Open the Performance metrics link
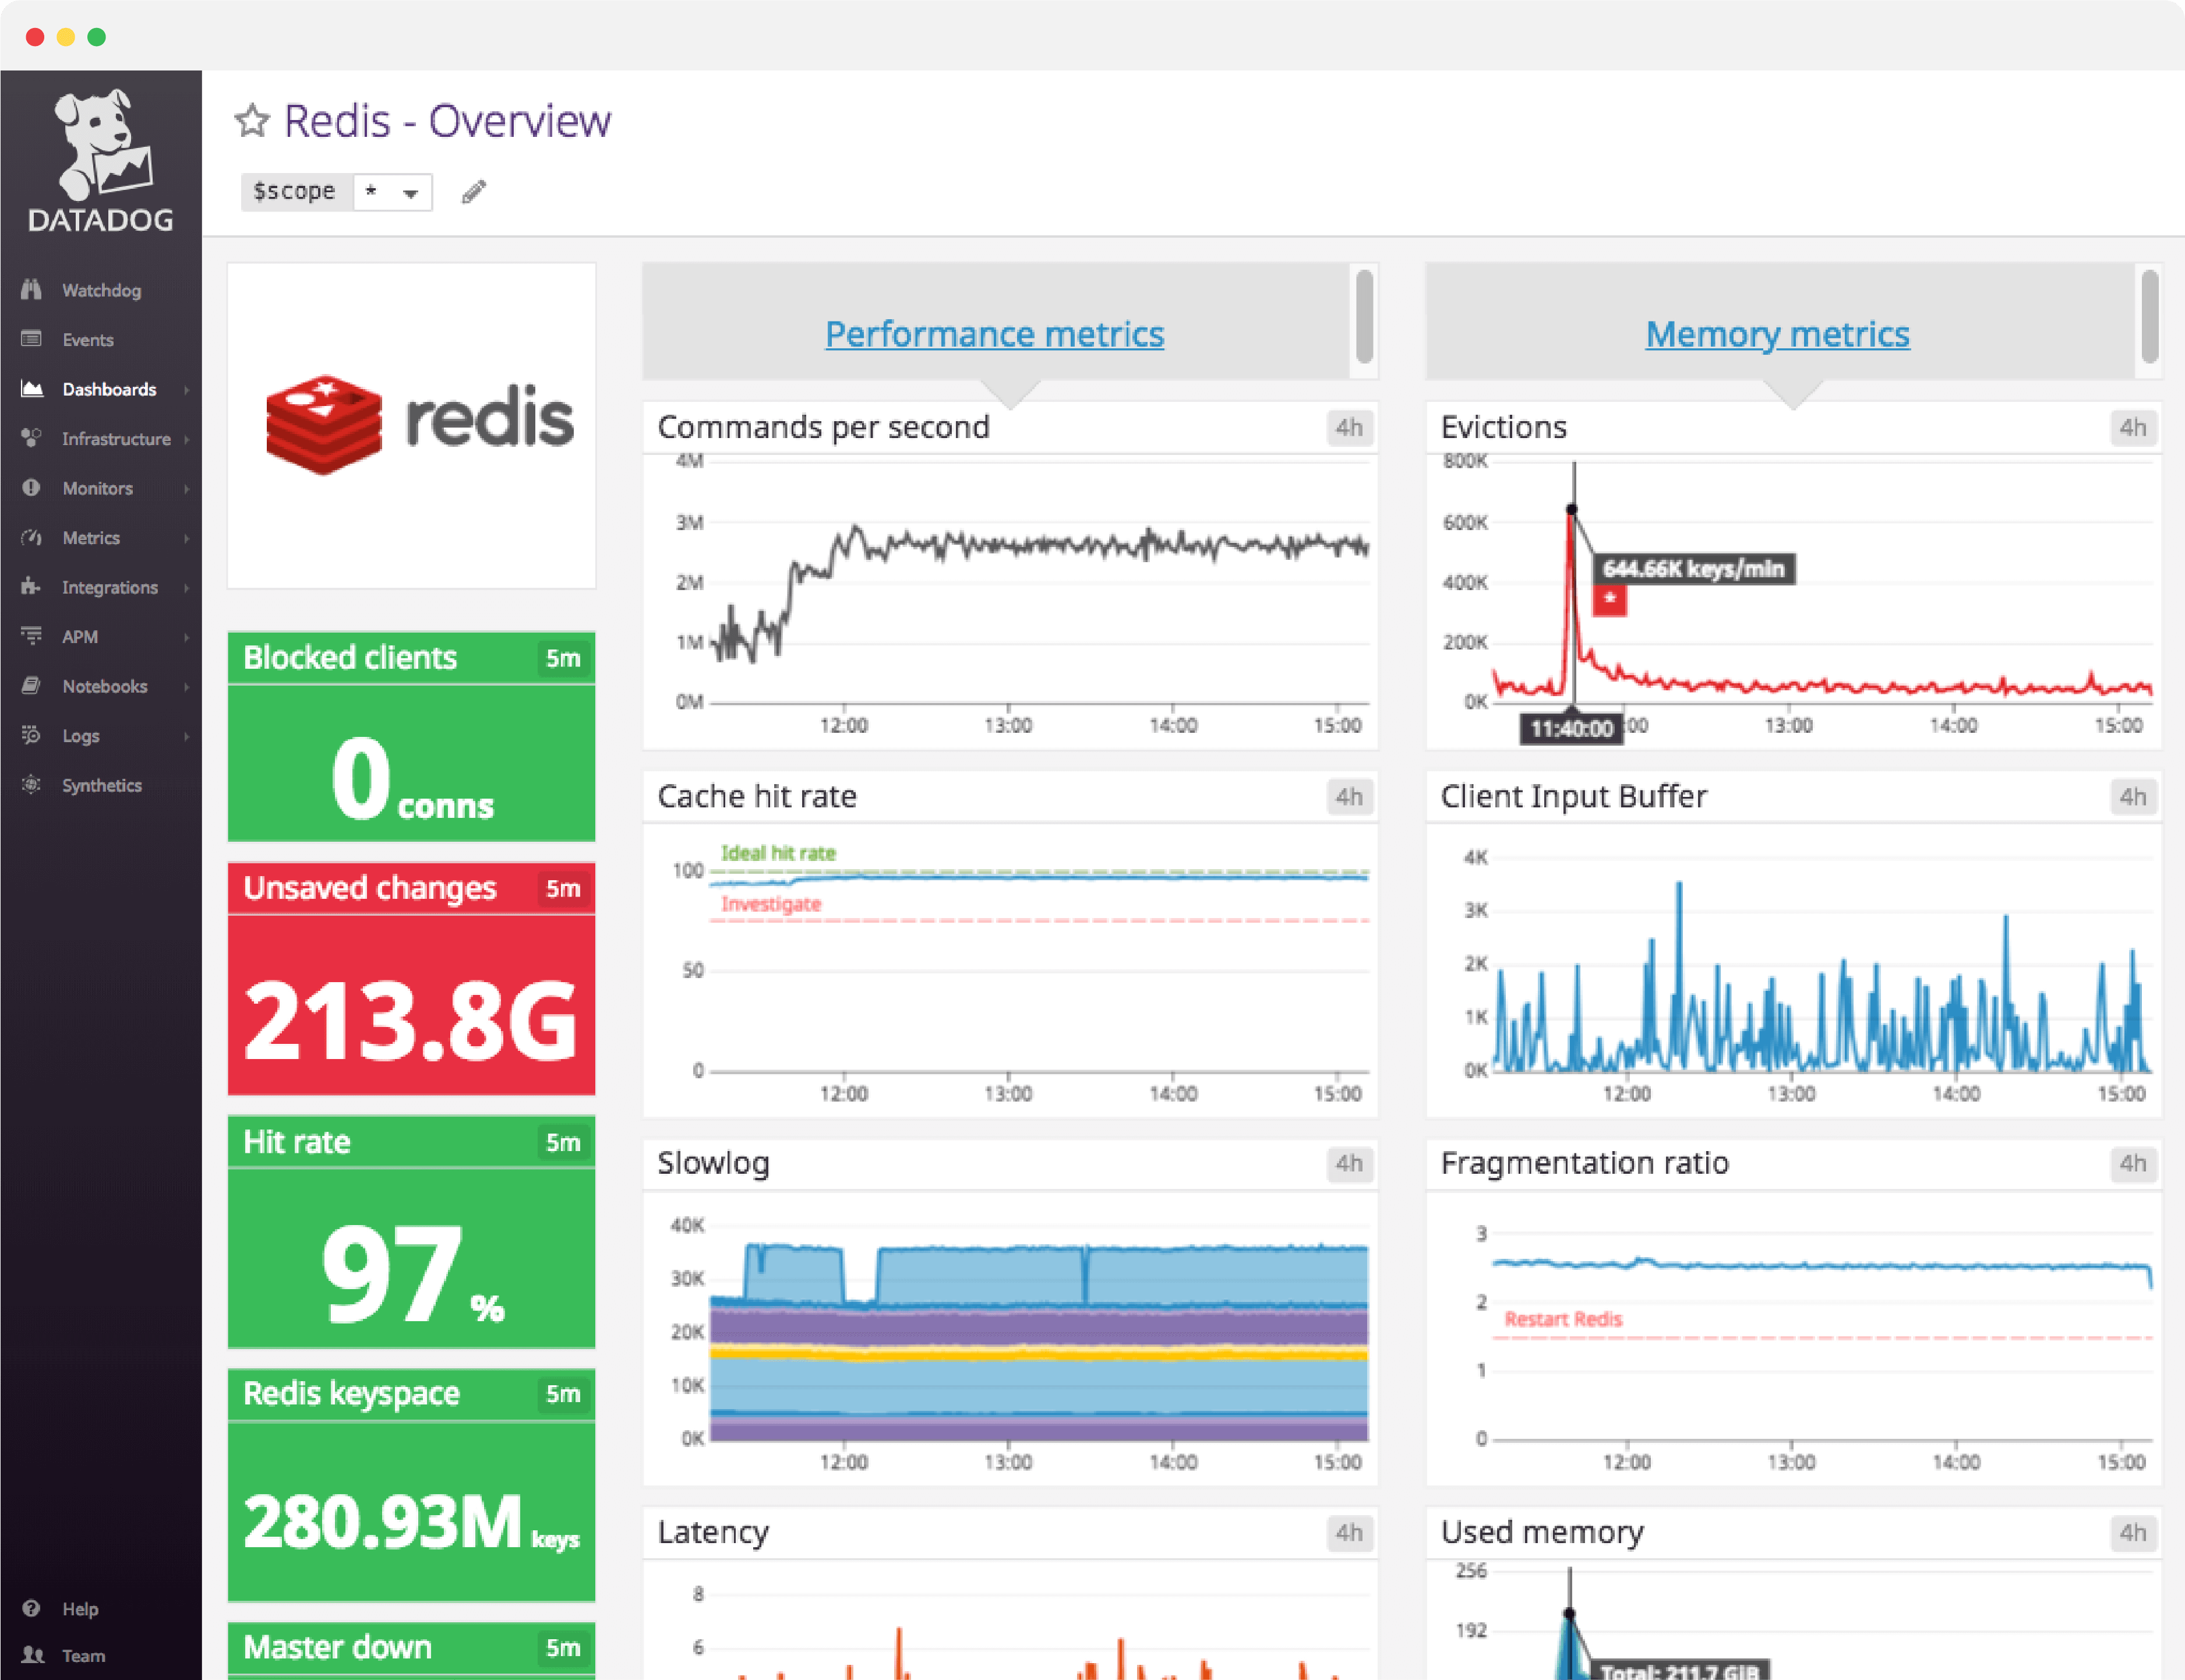Image resolution: width=2185 pixels, height=1680 pixels. [x=994, y=334]
